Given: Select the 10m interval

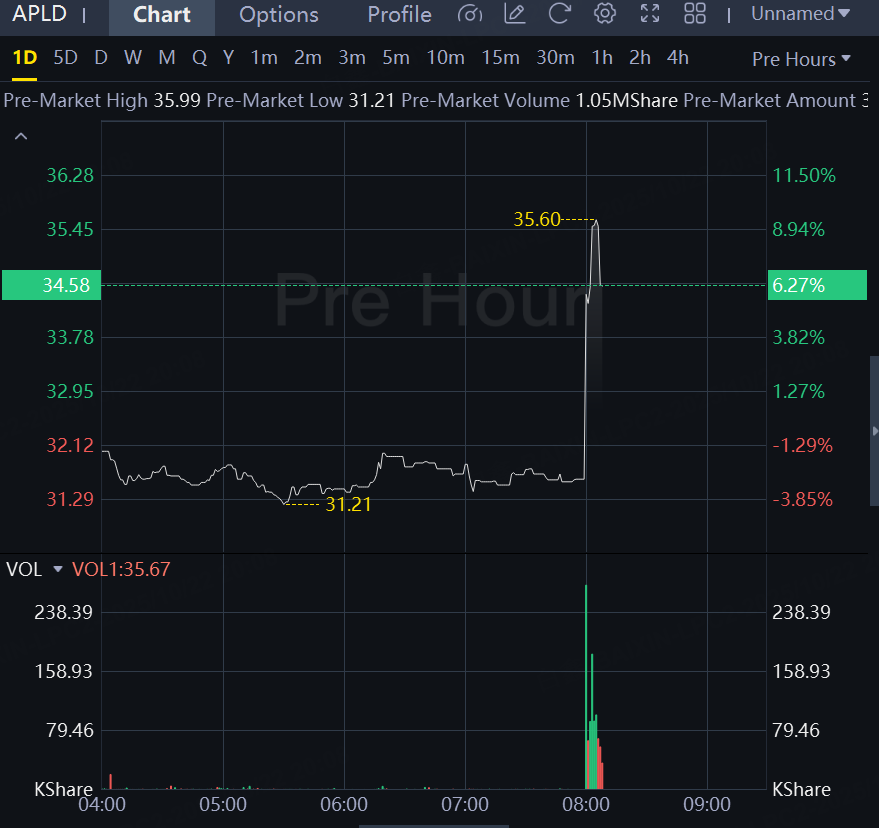Looking at the screenshot, I should tap(446, 58).
